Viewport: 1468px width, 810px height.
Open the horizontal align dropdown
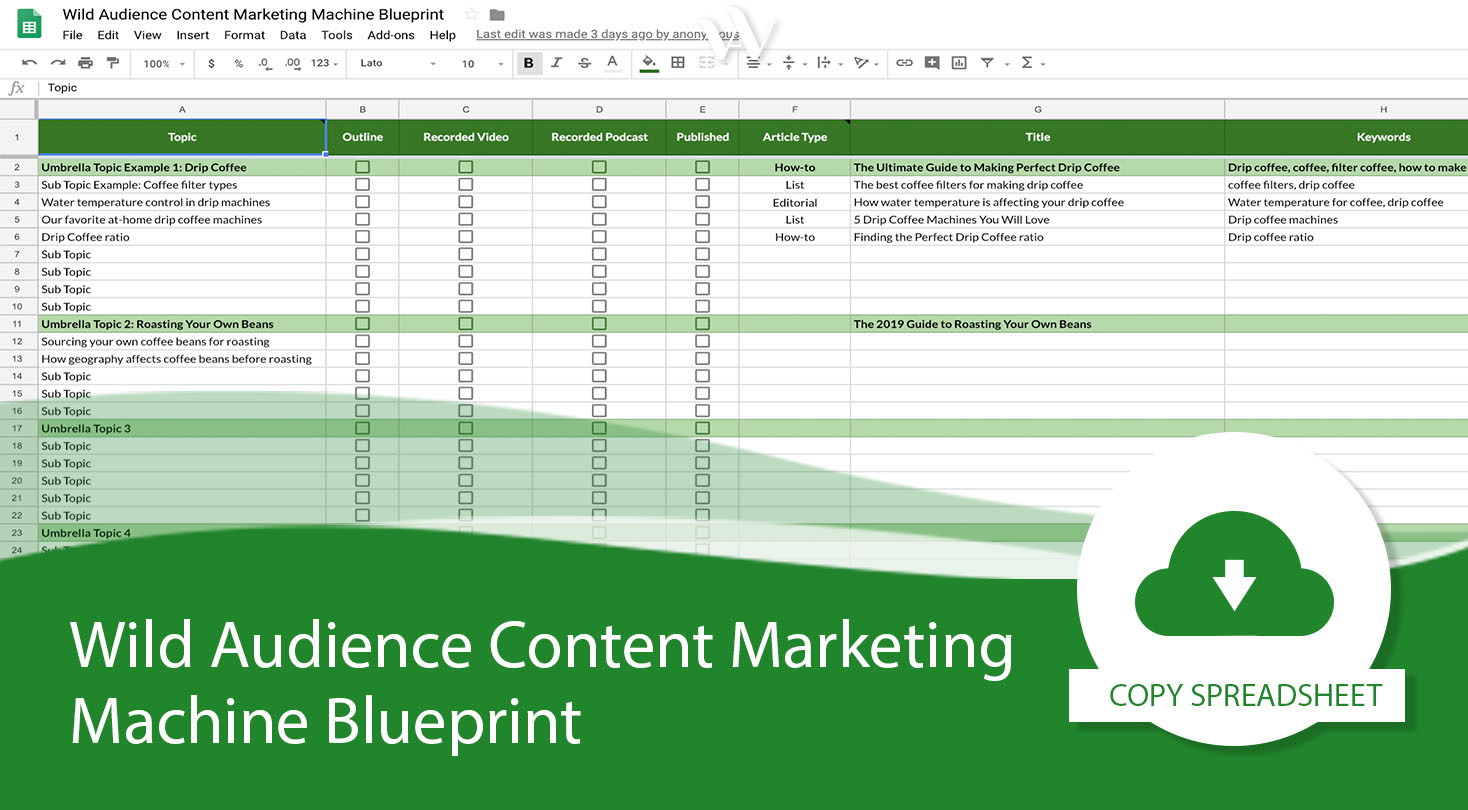click(760, 63)
